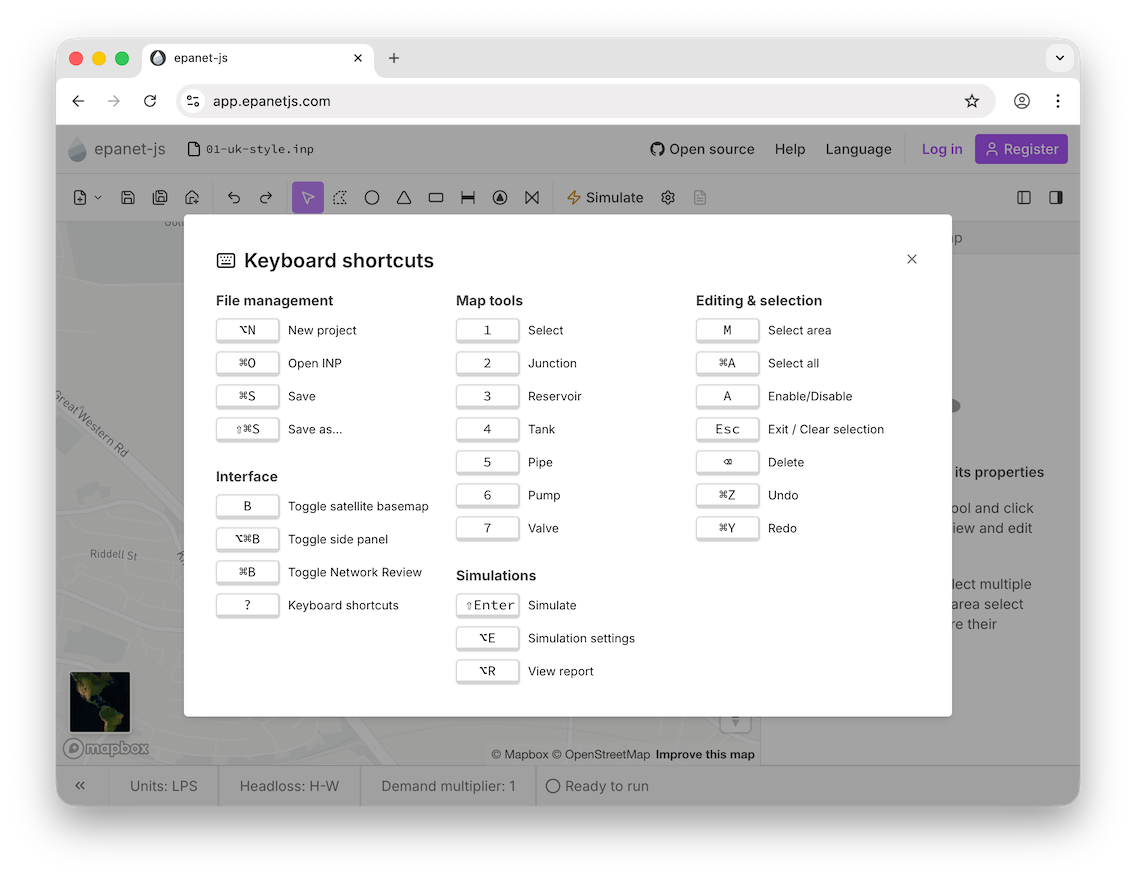This screenshot has height=880, width=1136.
Task: Pick the Pump tool in toolbar
Action: (x=500, y=198)
